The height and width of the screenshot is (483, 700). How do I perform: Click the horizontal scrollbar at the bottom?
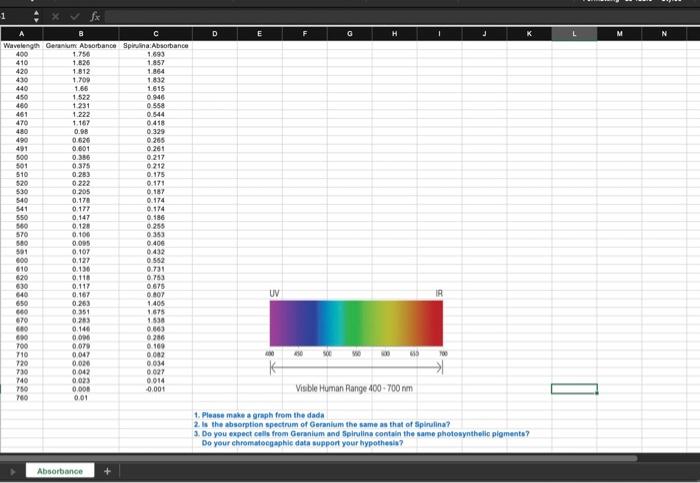pyautogui.click(x=319, y=458)
